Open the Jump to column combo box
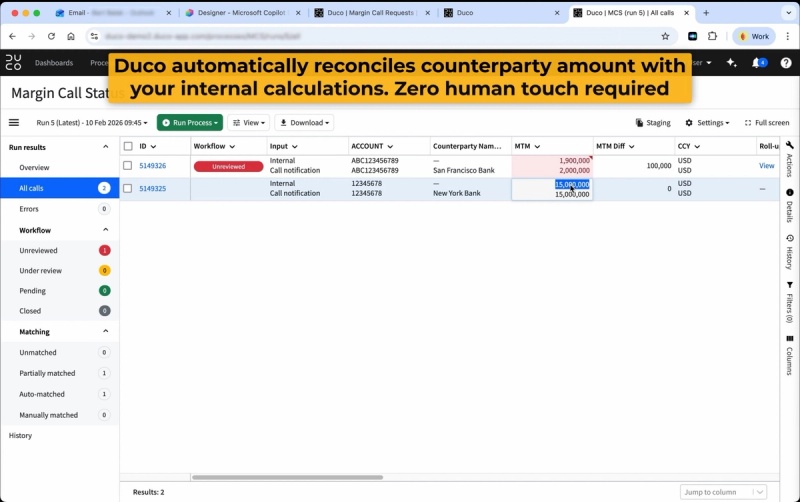The width and height of the screenshot is (800, 502). point(723,492)
